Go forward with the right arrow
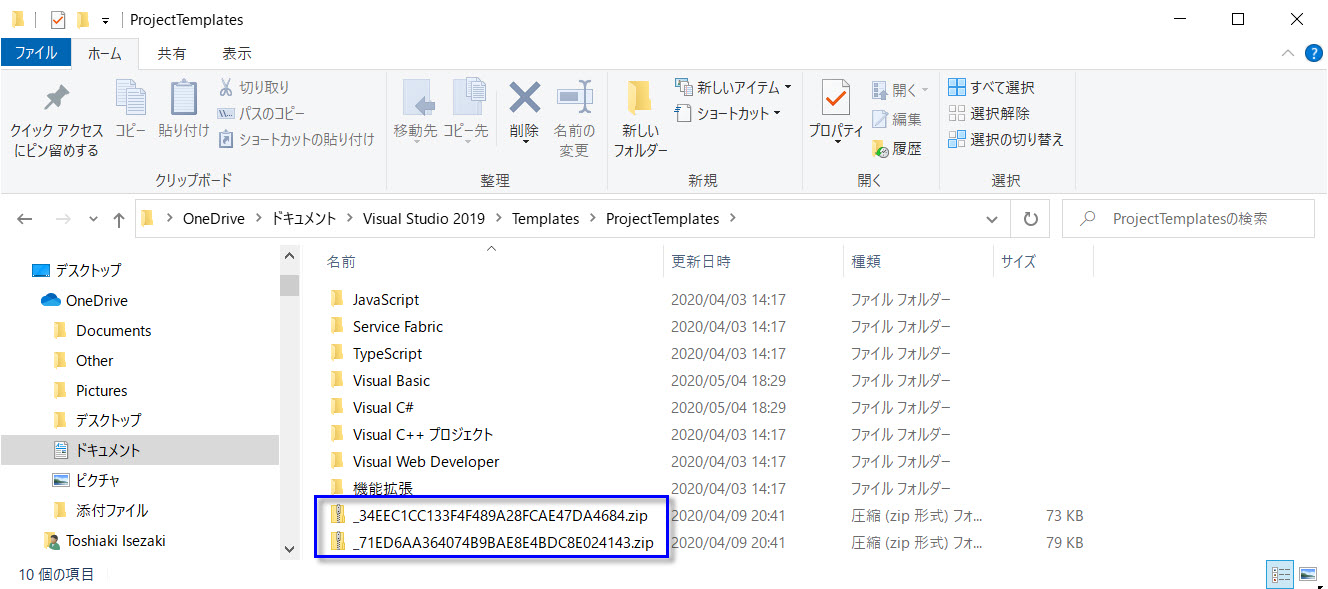The height and width of the screenshot is (589, 1328). (x=62, y=219)
